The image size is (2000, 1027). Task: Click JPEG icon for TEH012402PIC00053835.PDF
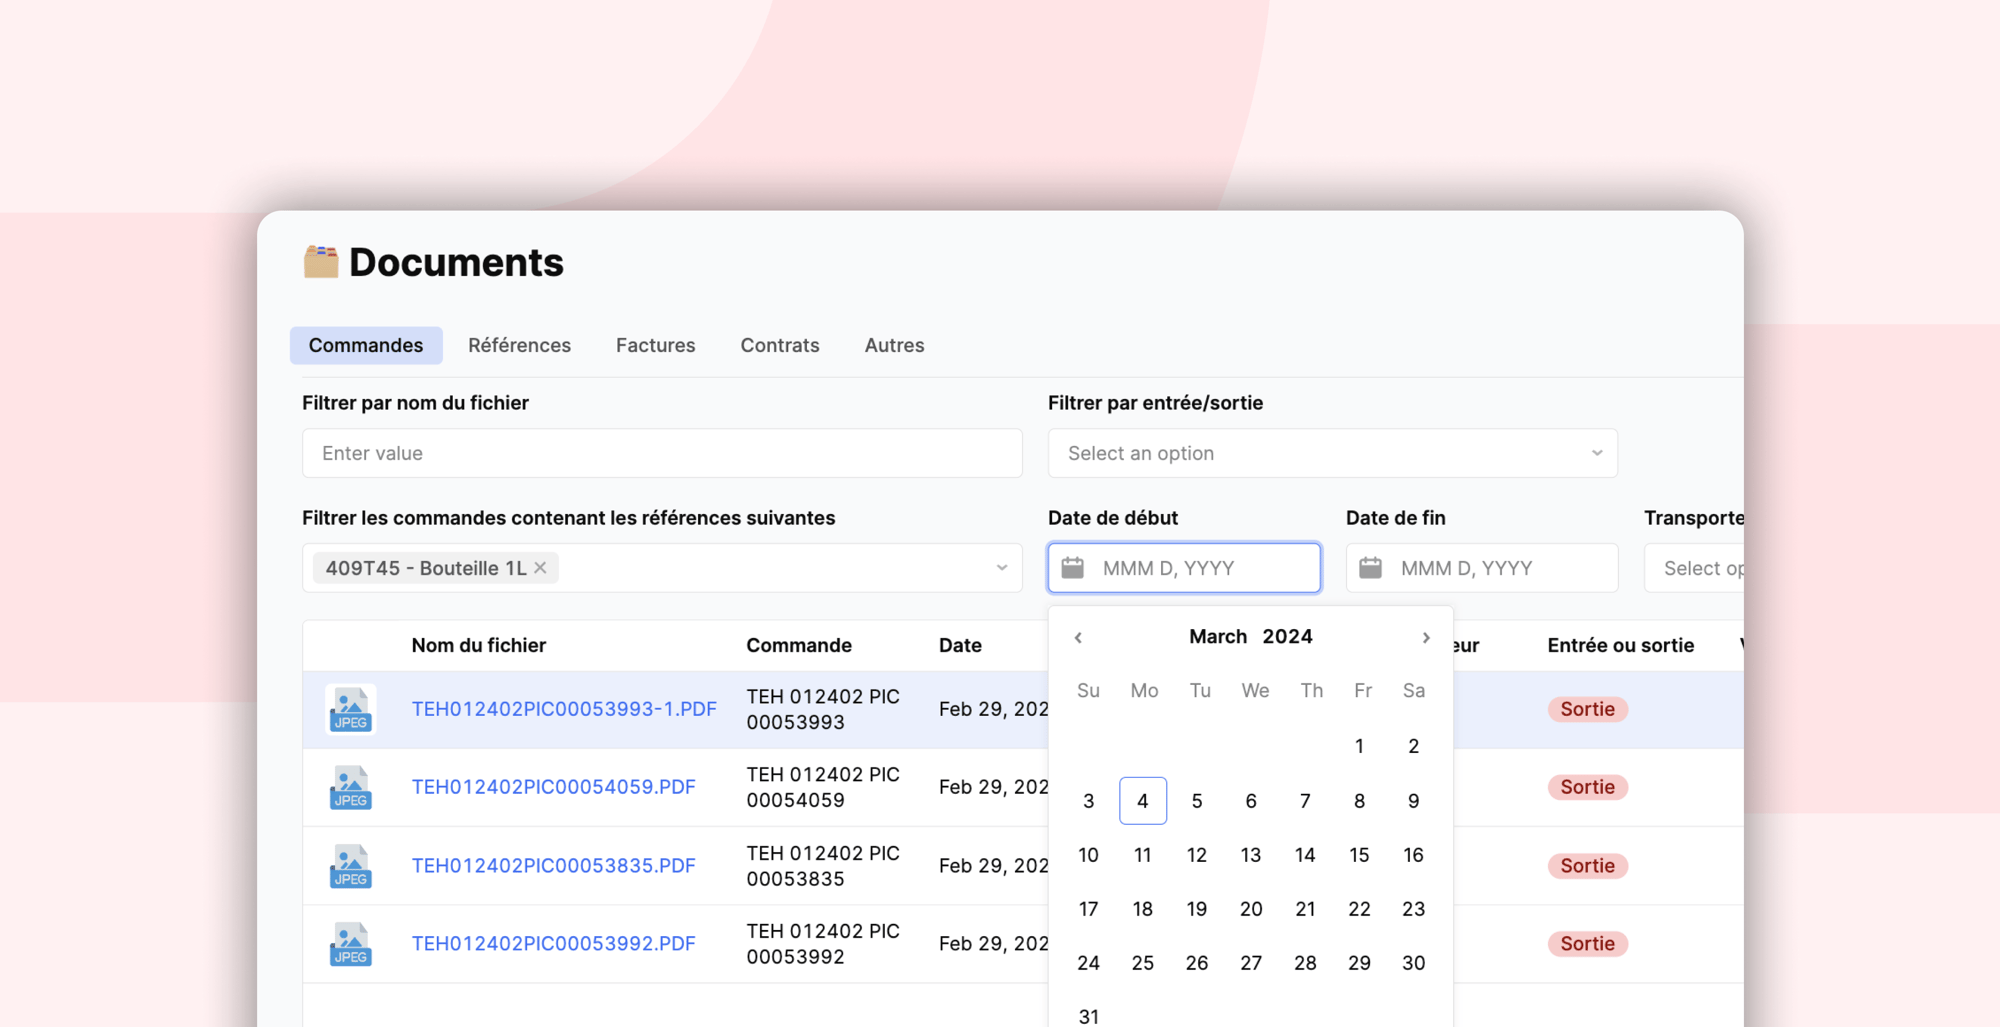point(350,866)
